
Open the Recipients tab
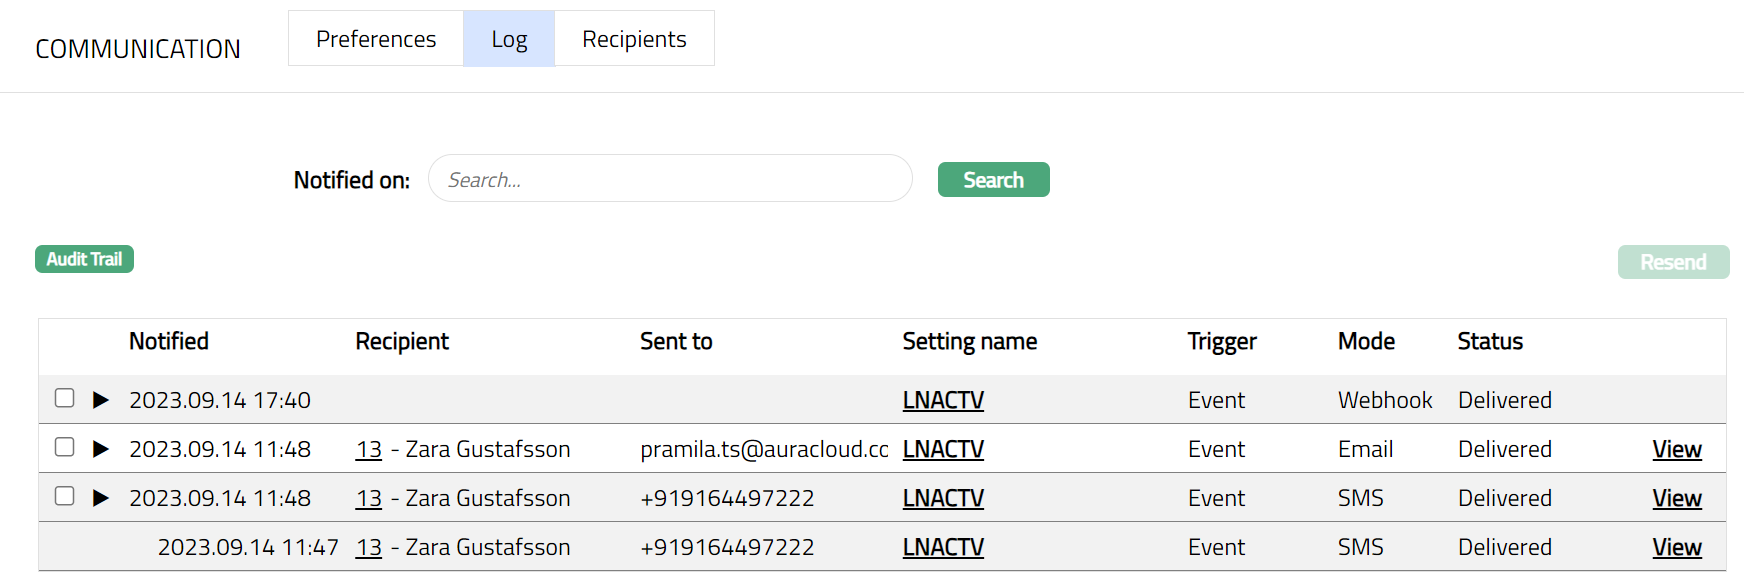(x=634, y=39)
